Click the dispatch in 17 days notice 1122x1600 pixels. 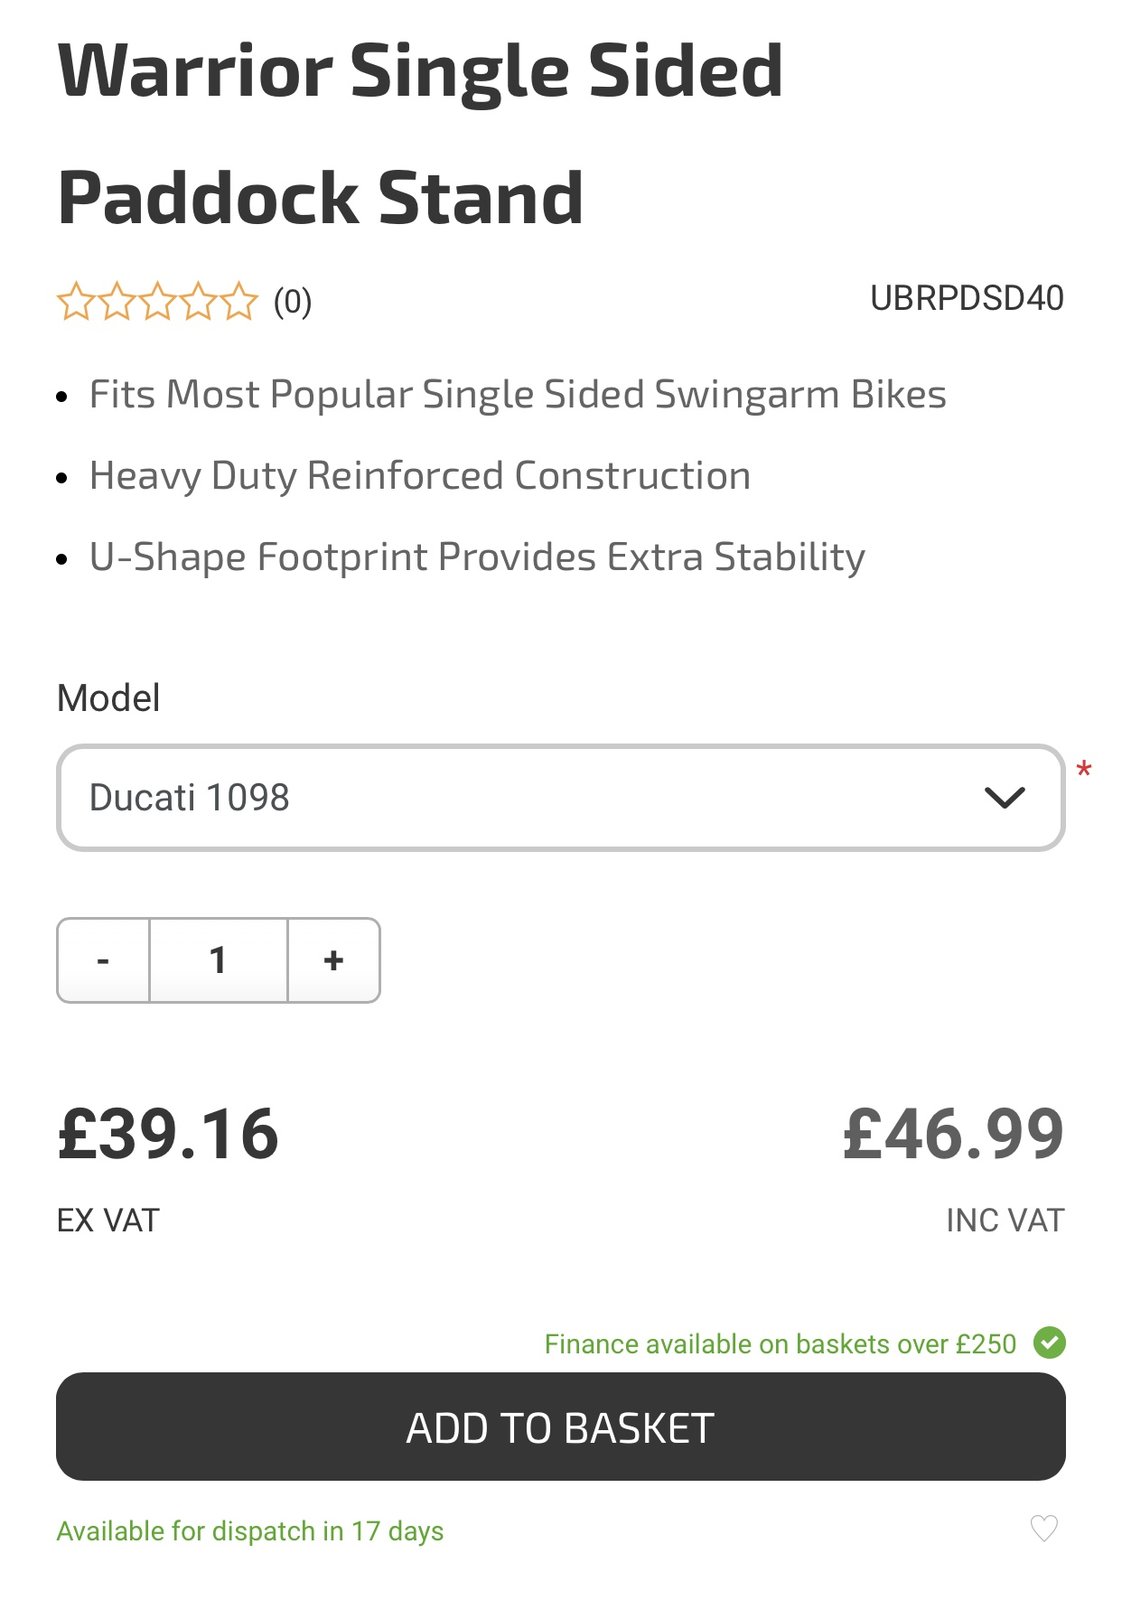click(x=250, y=1531)
